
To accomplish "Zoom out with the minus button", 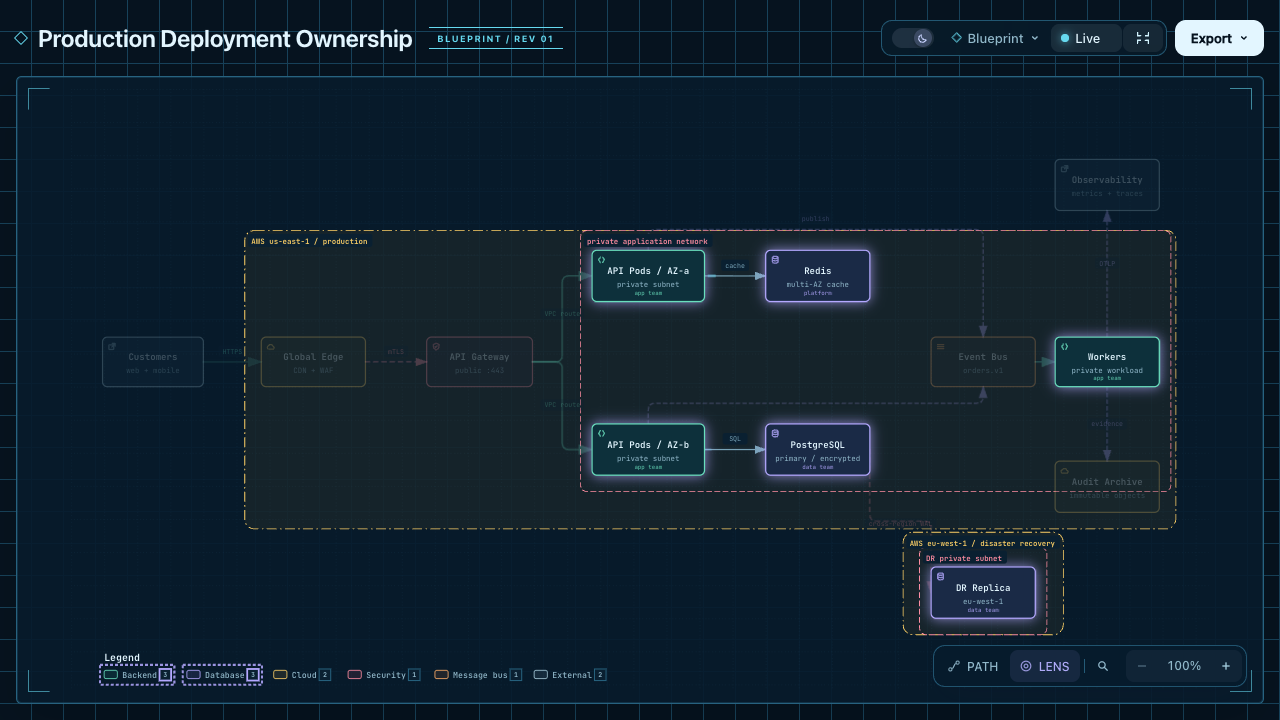I will pos(1142,666).
